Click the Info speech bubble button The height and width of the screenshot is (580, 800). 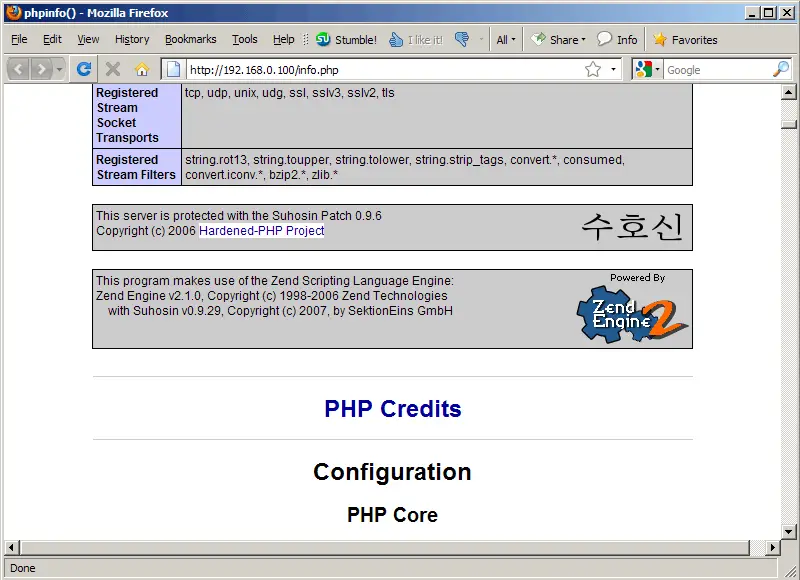(617, 39)
